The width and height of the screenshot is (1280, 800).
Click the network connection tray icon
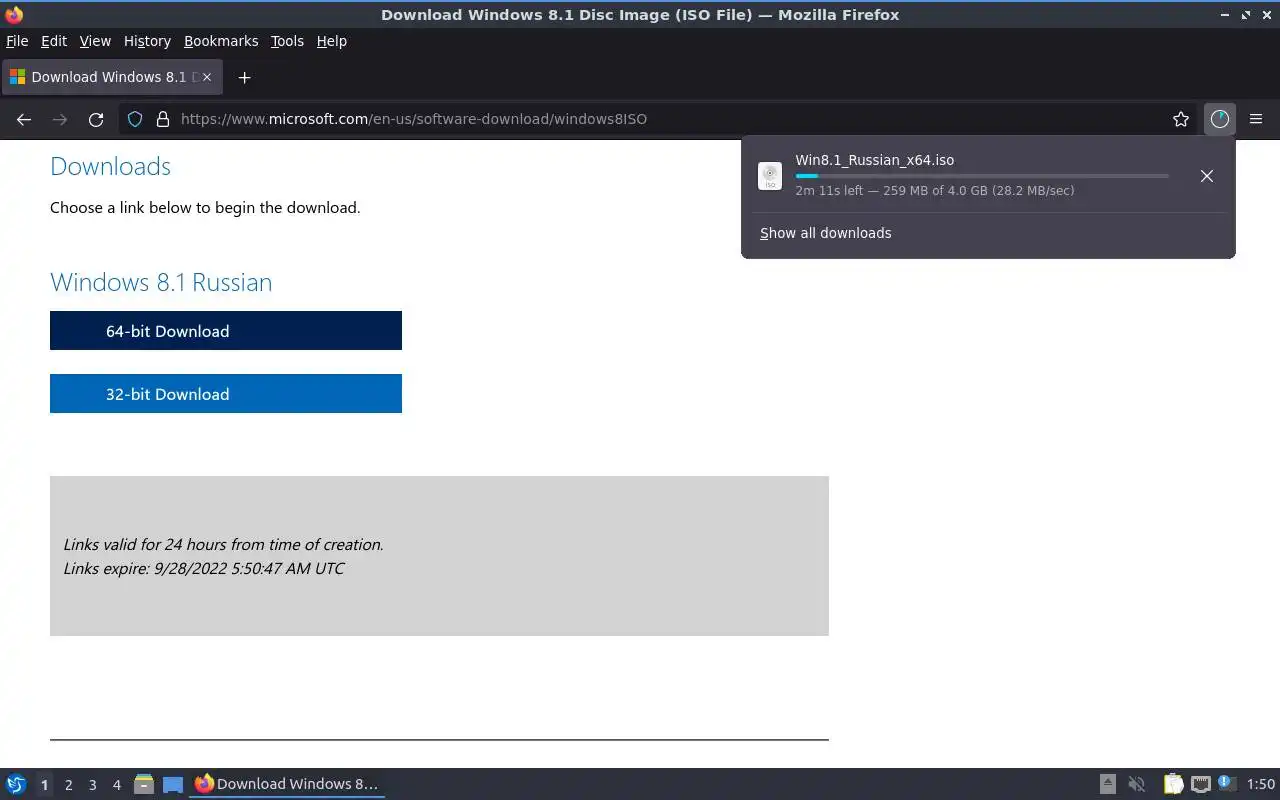coord(1200,784)
